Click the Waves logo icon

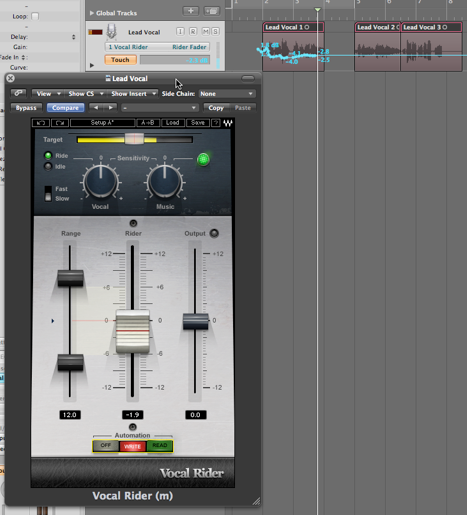[228, 123]
